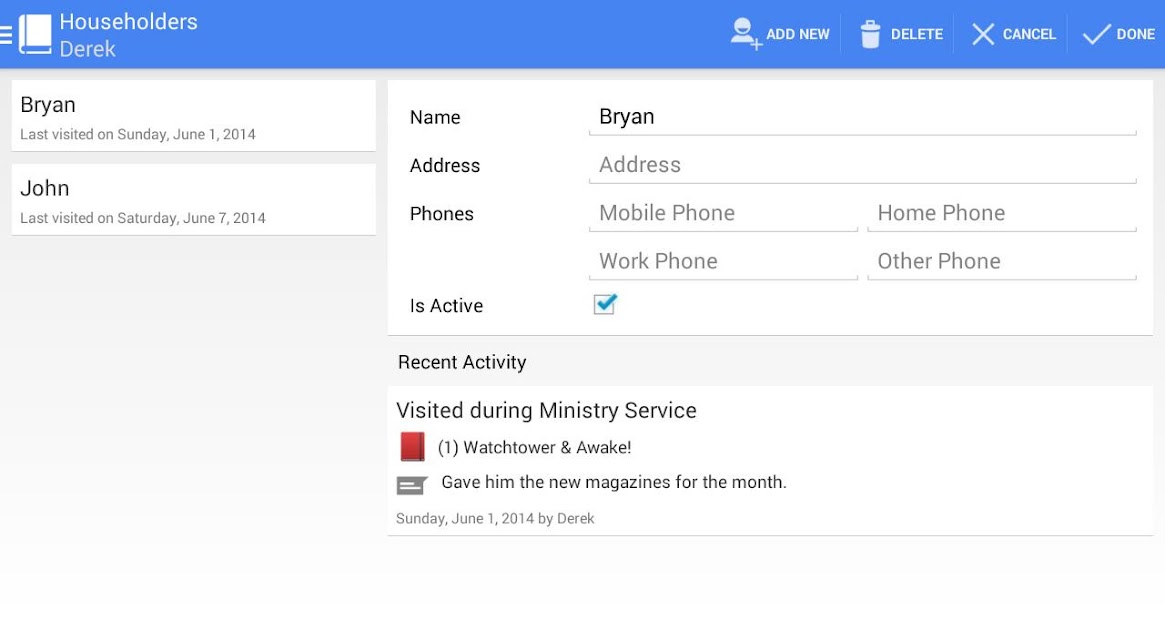Click the Address label text
The height and width of the screenshot is (640, 1165).
pyautogui.click(x=444, y=166)
